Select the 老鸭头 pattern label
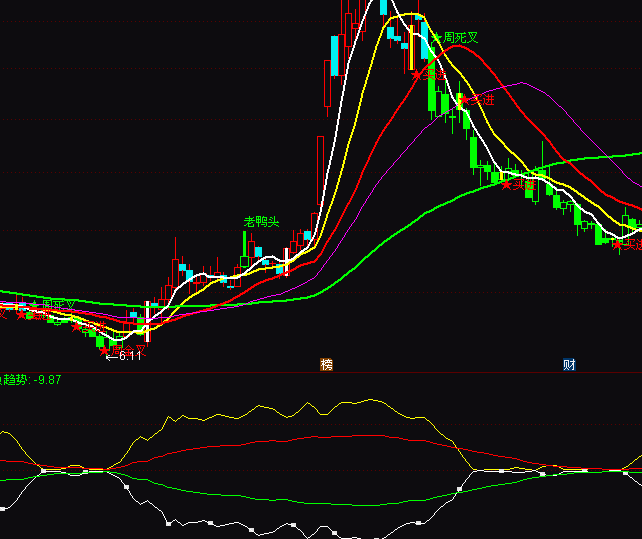This screenshot has height=539, width=642. point(261,221)
